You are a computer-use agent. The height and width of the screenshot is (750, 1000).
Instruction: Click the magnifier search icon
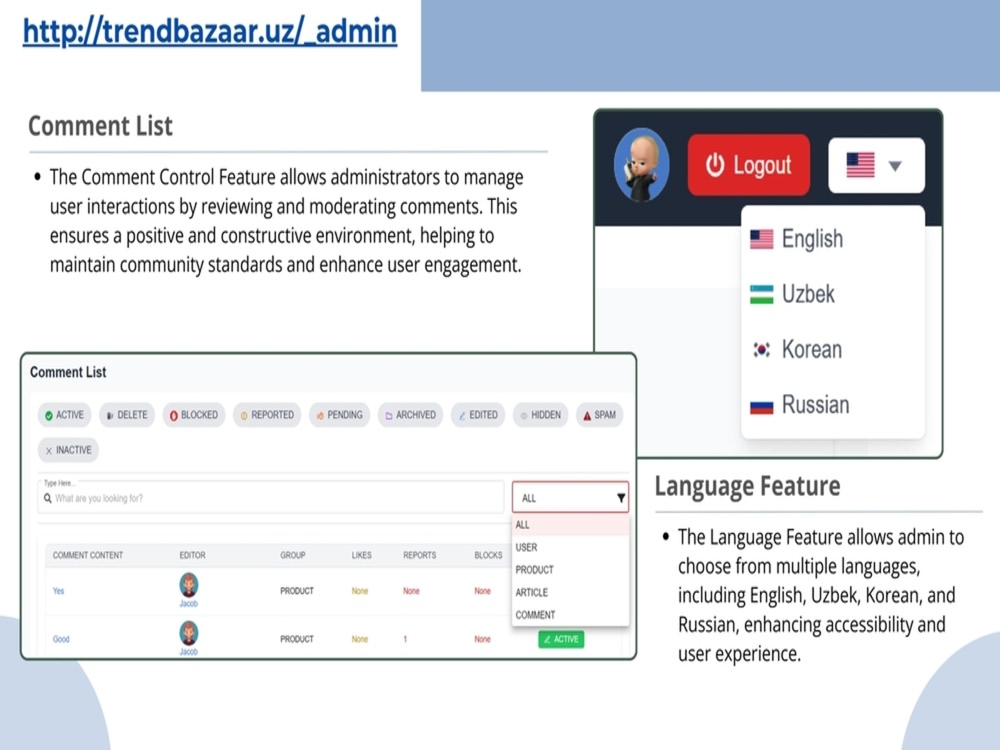pos(48,499)
